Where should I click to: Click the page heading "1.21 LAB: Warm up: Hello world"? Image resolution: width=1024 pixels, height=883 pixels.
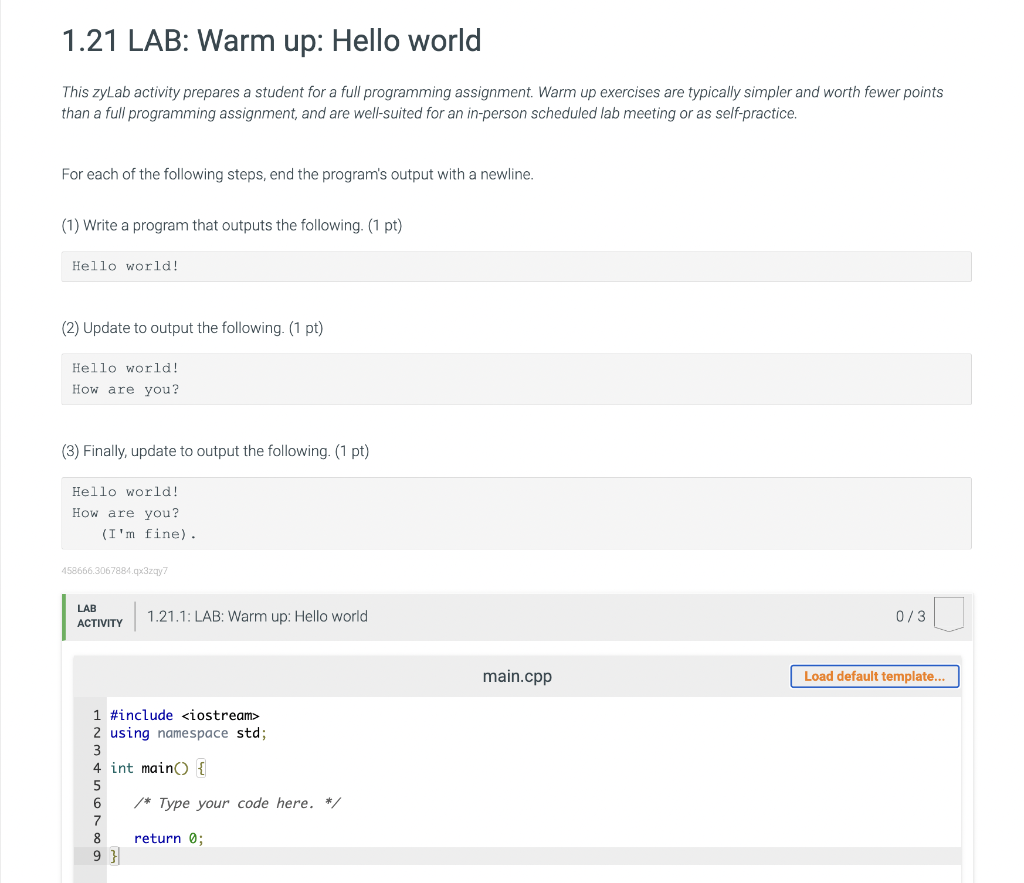pyautogui.click(x=271, y=41)
